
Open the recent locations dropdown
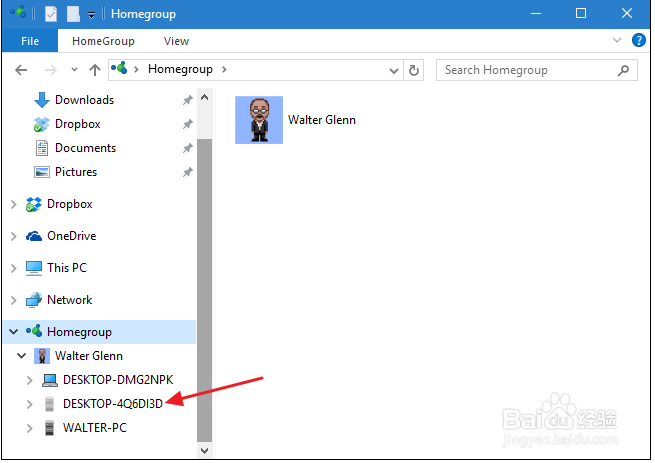pos(74,70)
